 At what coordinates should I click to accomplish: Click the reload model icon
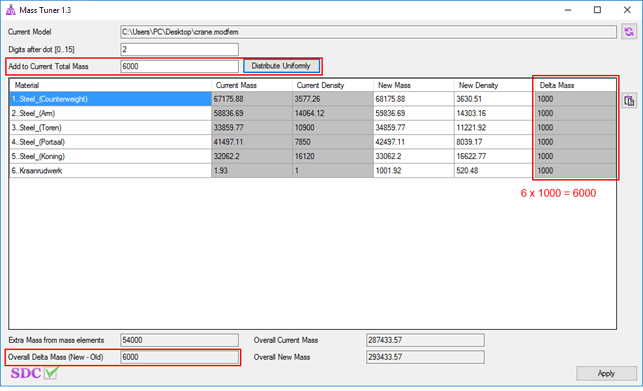tap(629, 32)
